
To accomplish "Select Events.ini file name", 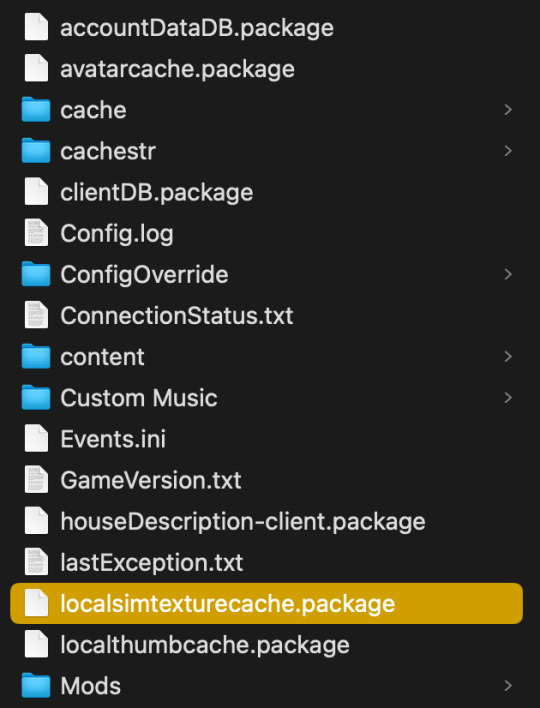I will point(113,439).
